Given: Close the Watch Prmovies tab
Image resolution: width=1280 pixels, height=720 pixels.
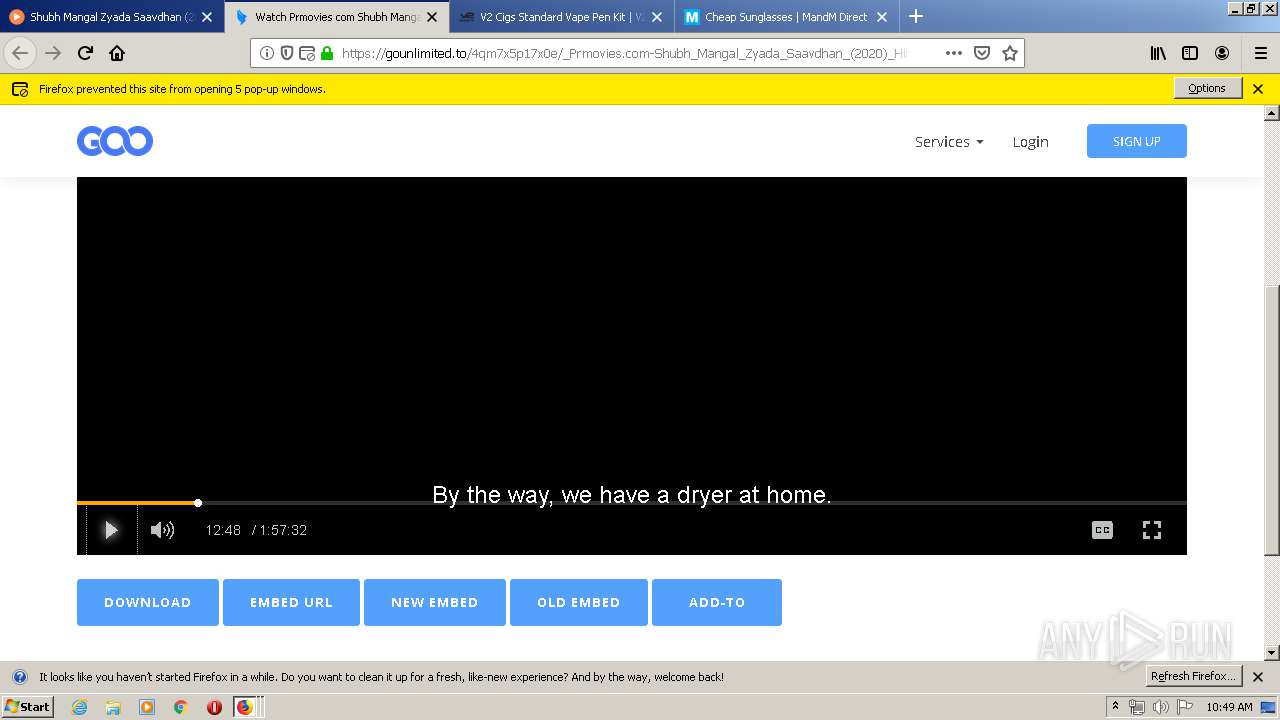Looking at the screenshot, I should [432, 17].
